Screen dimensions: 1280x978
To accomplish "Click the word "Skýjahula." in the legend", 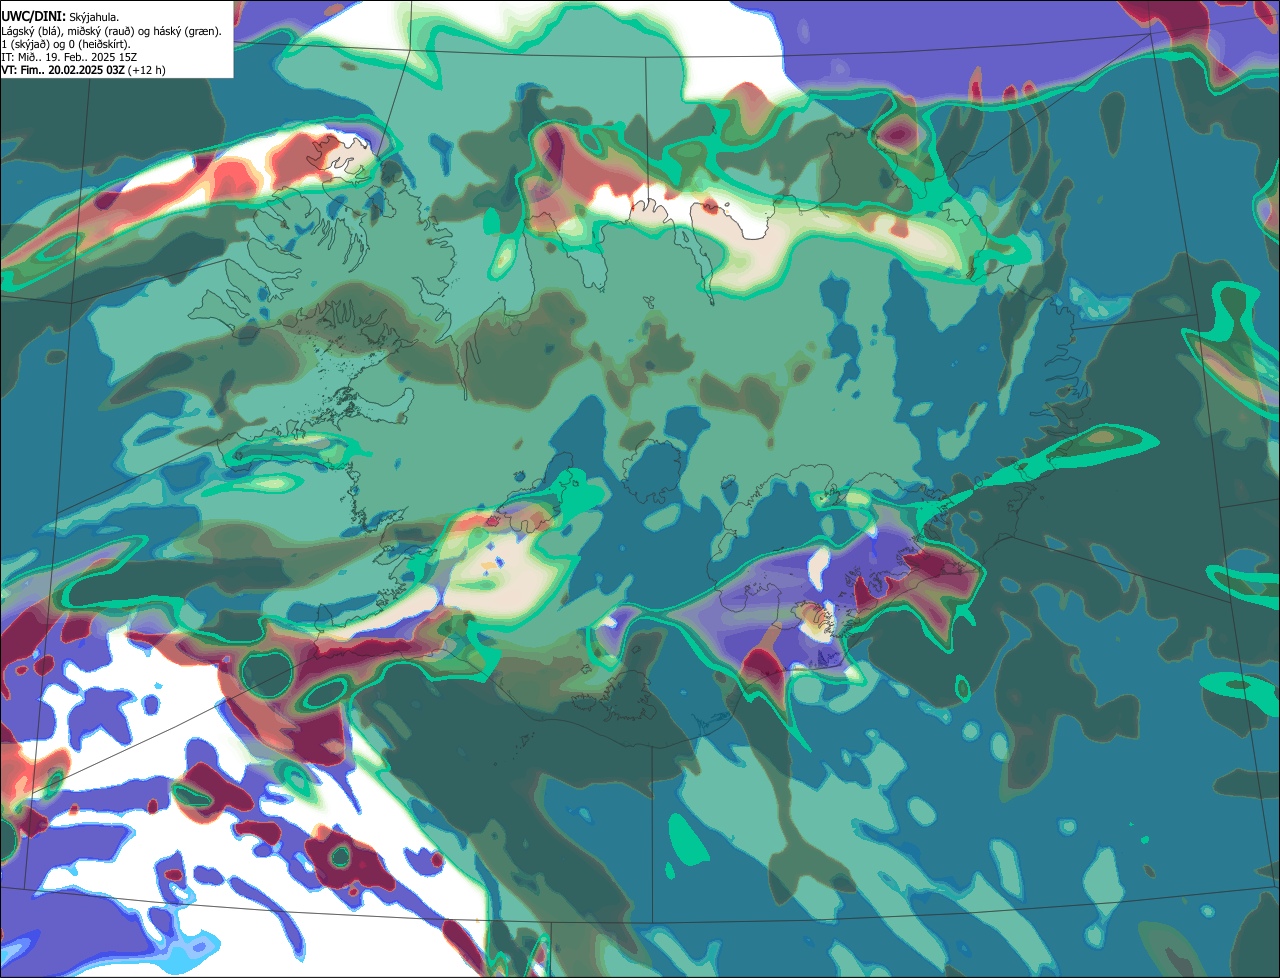I will pos(94,18).
